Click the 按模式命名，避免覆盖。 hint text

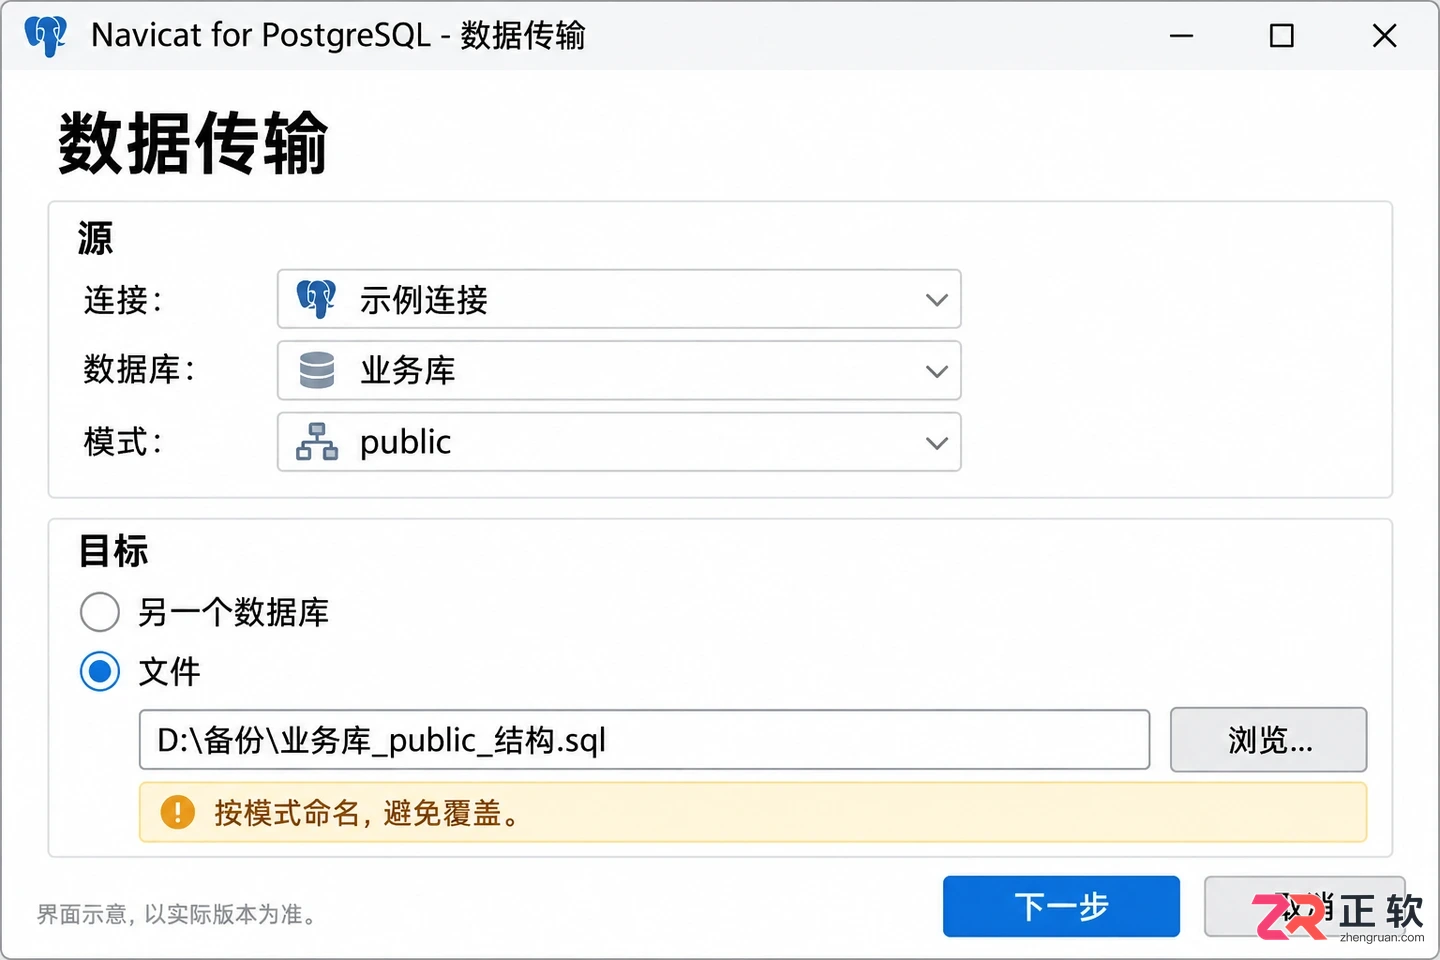click(x=369, y=813)
